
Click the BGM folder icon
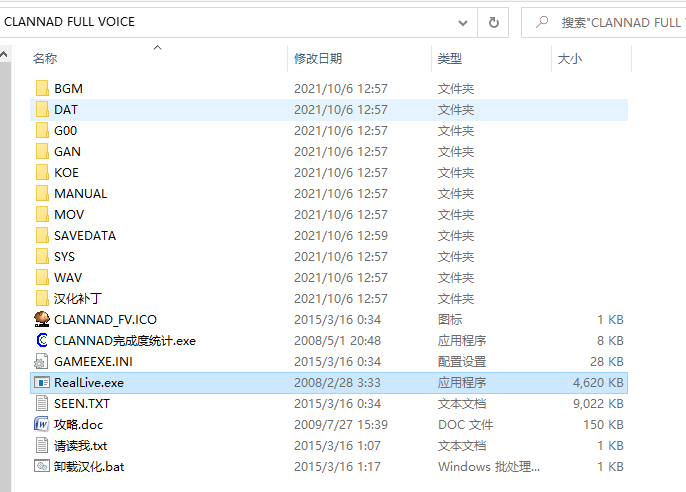pos(42,88)
